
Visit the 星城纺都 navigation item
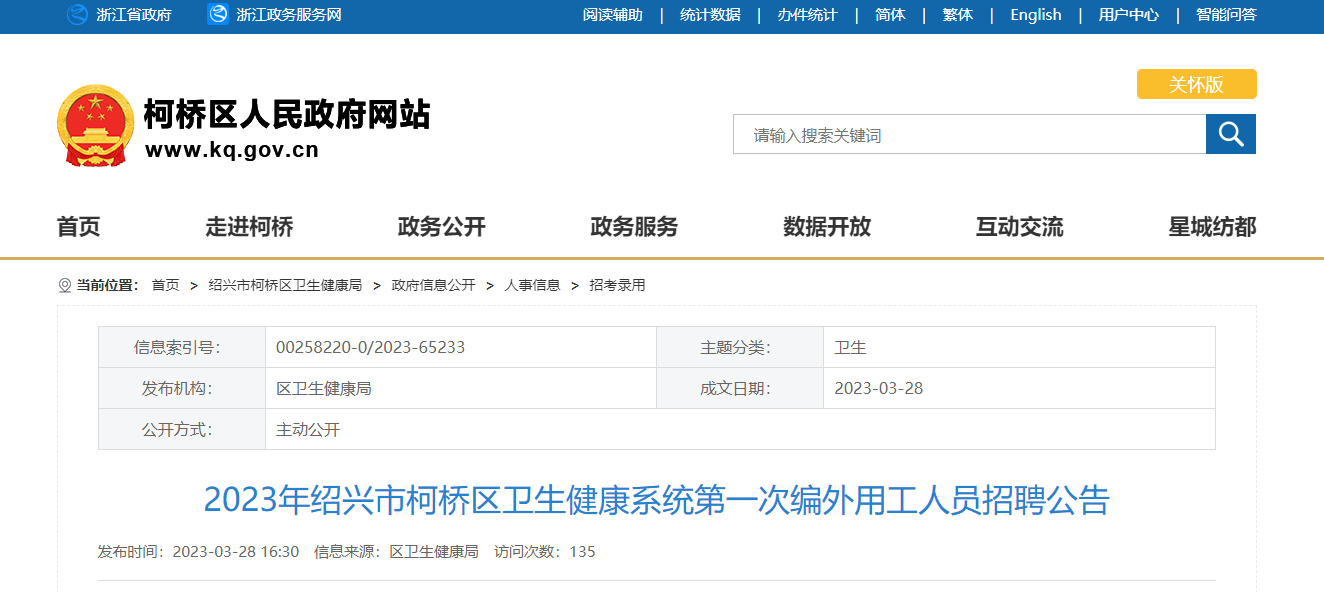(1212, 227)
